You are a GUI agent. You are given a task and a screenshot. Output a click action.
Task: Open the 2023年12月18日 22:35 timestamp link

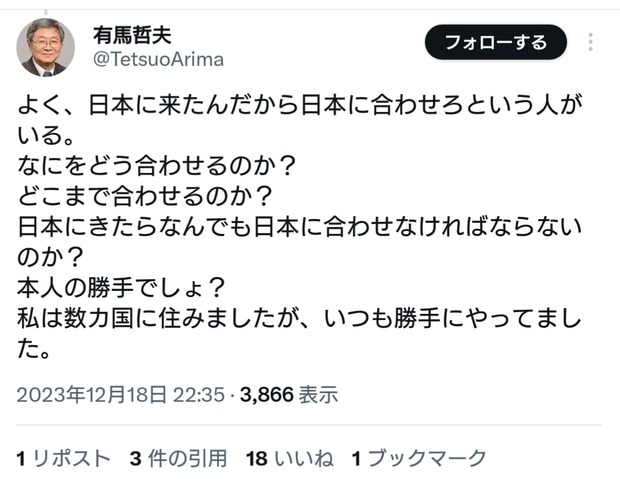pos(121,394)
